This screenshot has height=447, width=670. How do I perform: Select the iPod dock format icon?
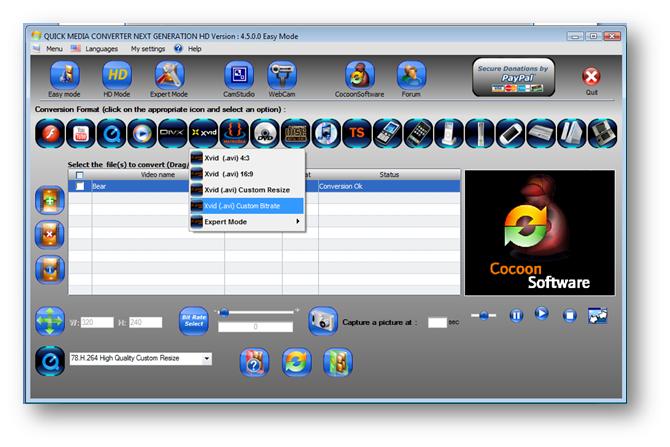click(x=449, y=134)
